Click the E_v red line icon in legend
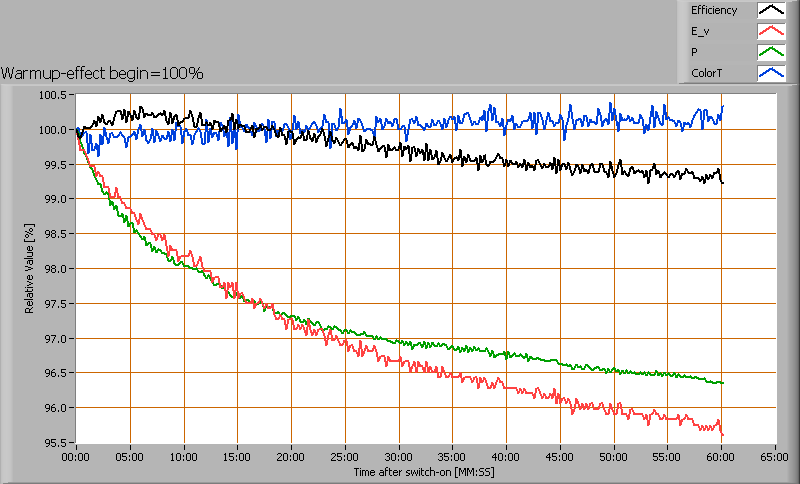The width and height of the screenshot is (800, 484). (x=770, y=32)
